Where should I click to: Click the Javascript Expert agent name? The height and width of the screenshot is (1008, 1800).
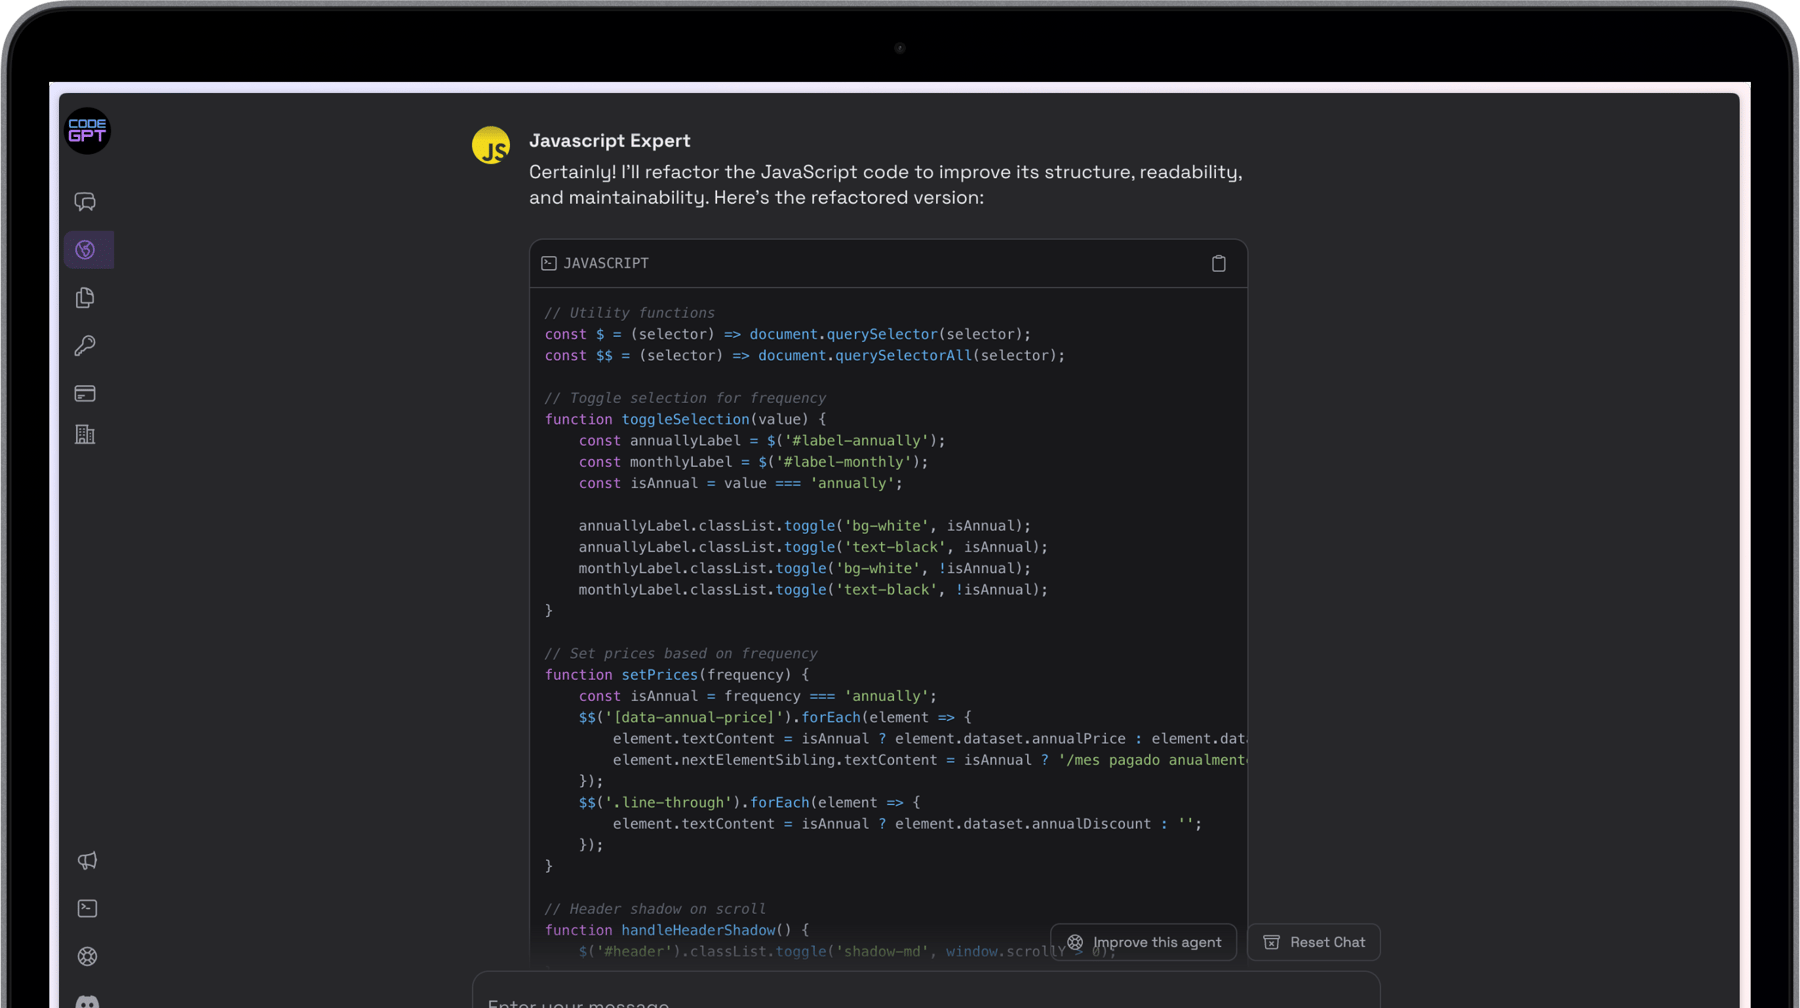tap(609, 141)
